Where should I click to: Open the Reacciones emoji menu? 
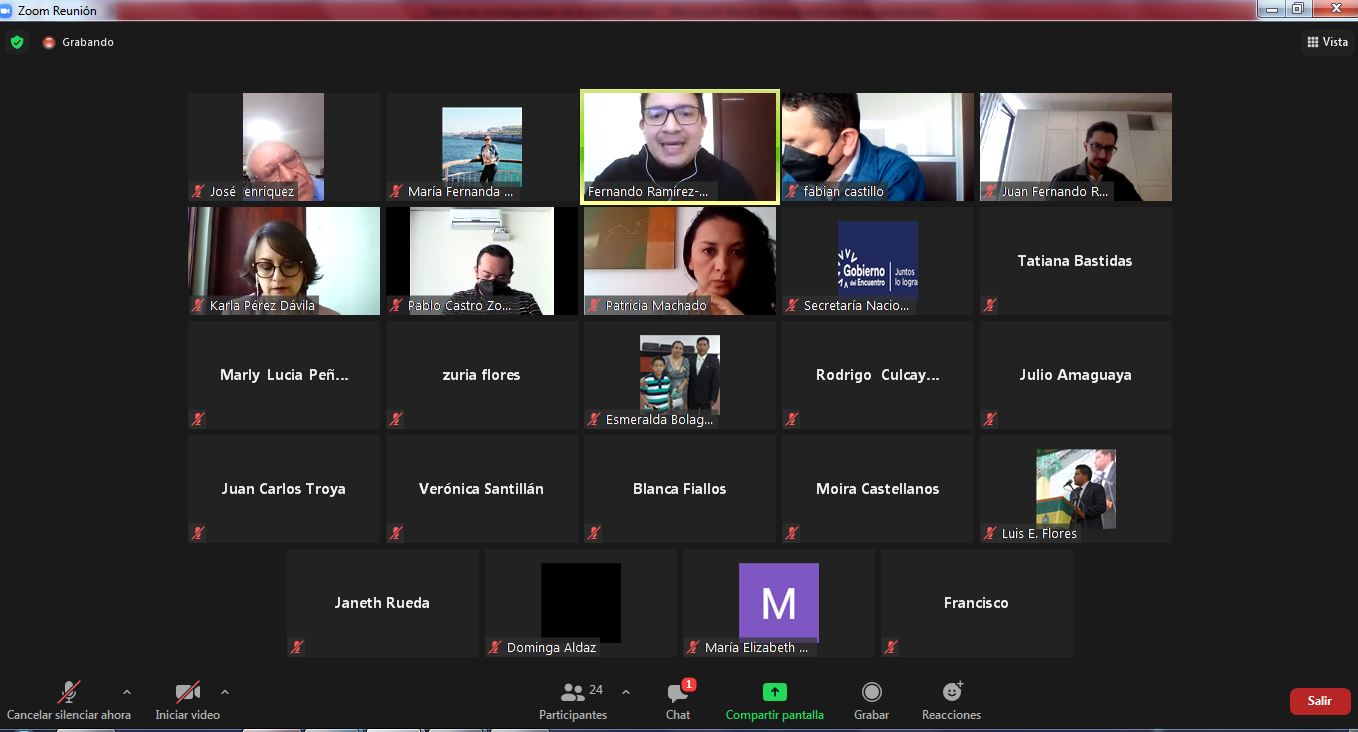(951, 692)
